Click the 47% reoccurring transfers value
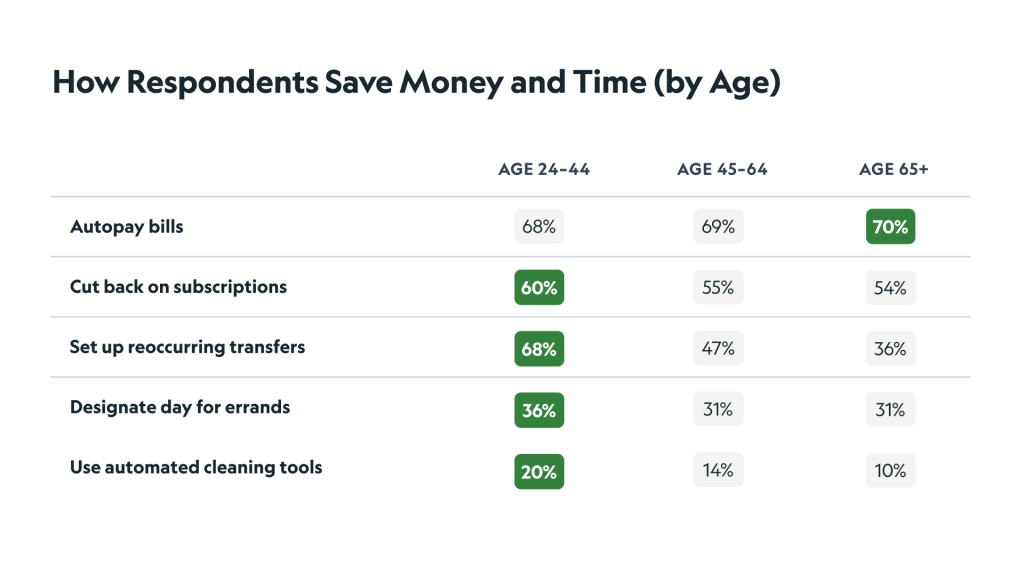The height and width of the screenshot is (565, 1024). (718, 349)
